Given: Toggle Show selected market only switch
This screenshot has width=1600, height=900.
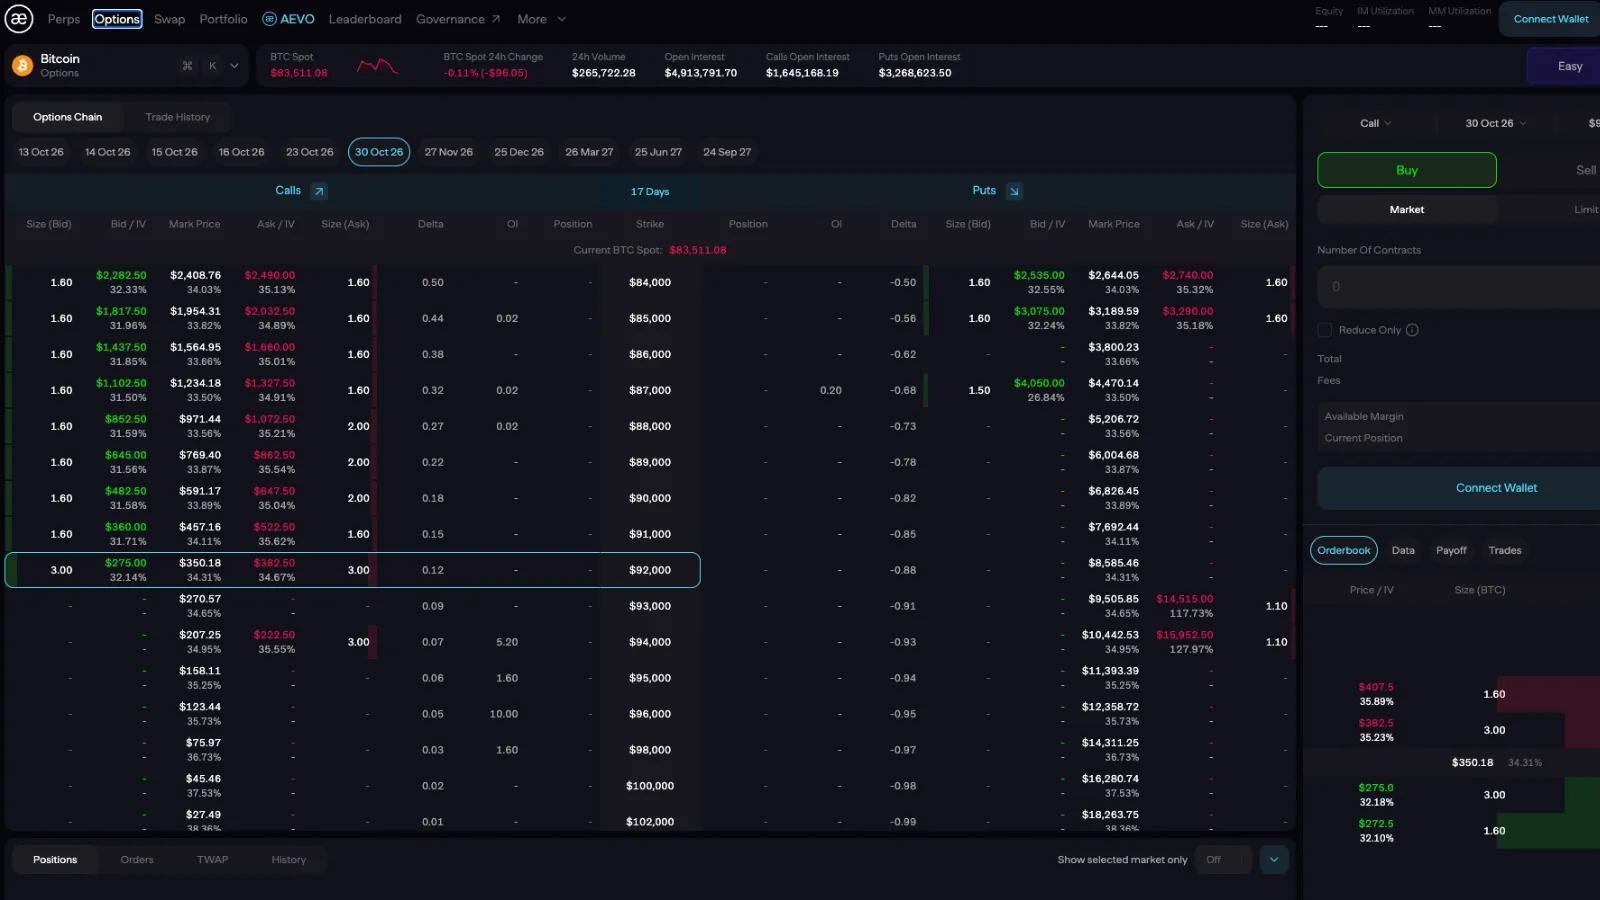Looking at the screenshot, I should tap(1223, 860).
